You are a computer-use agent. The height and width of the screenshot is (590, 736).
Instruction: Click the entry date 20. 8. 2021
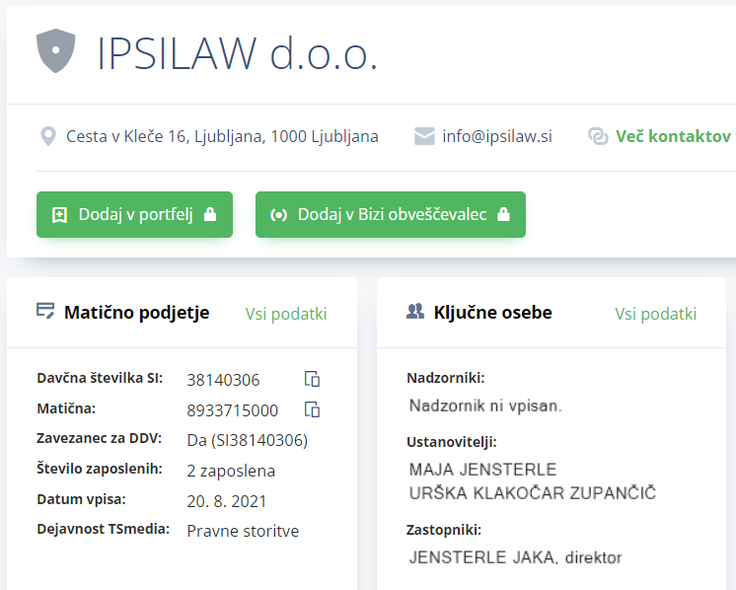pyautogui.click(x=226, y=501)
